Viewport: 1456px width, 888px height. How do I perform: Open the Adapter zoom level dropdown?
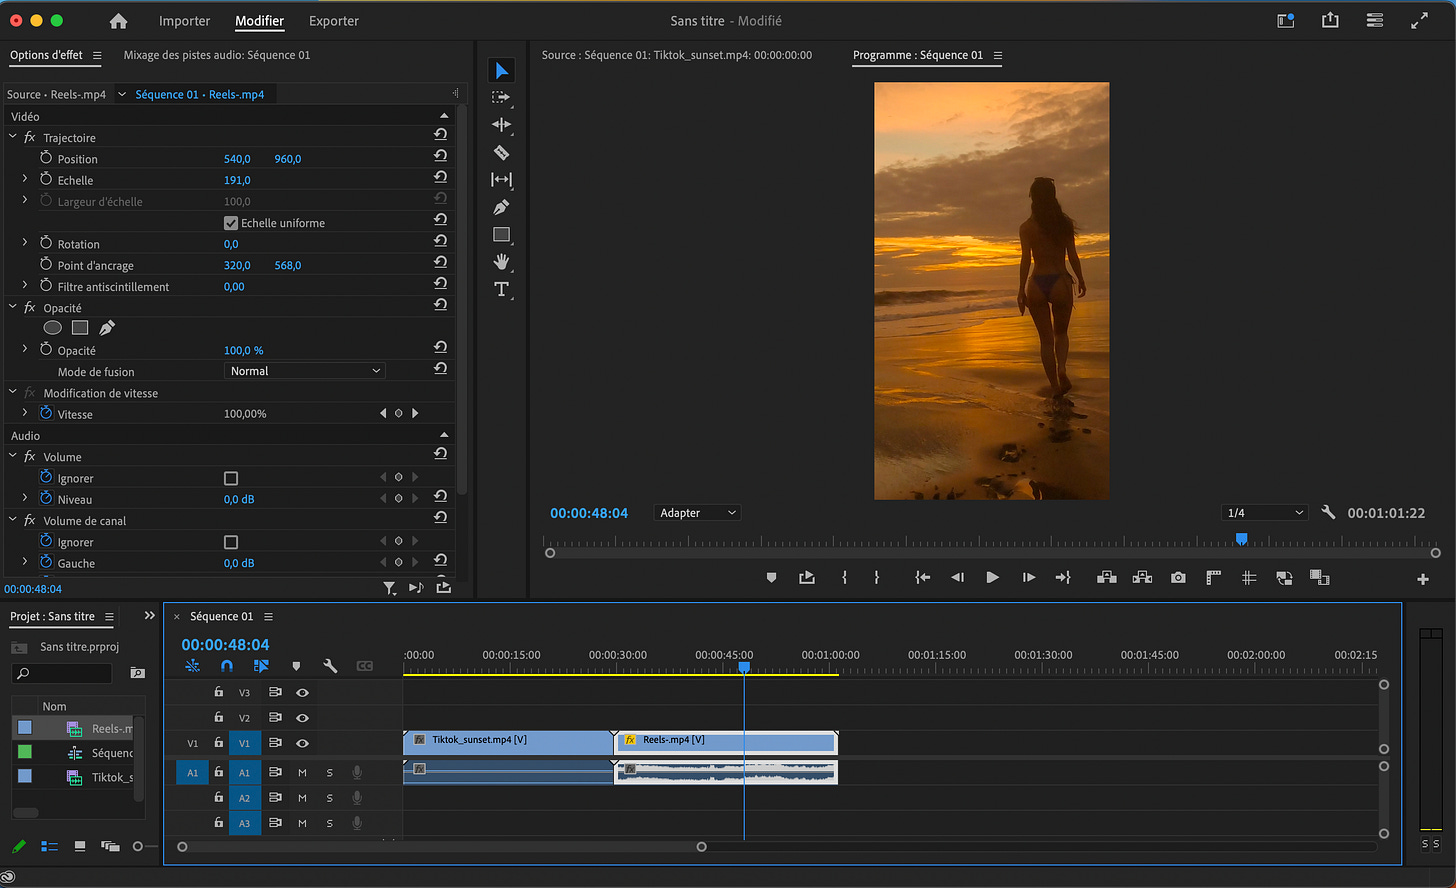click(697, 513)
